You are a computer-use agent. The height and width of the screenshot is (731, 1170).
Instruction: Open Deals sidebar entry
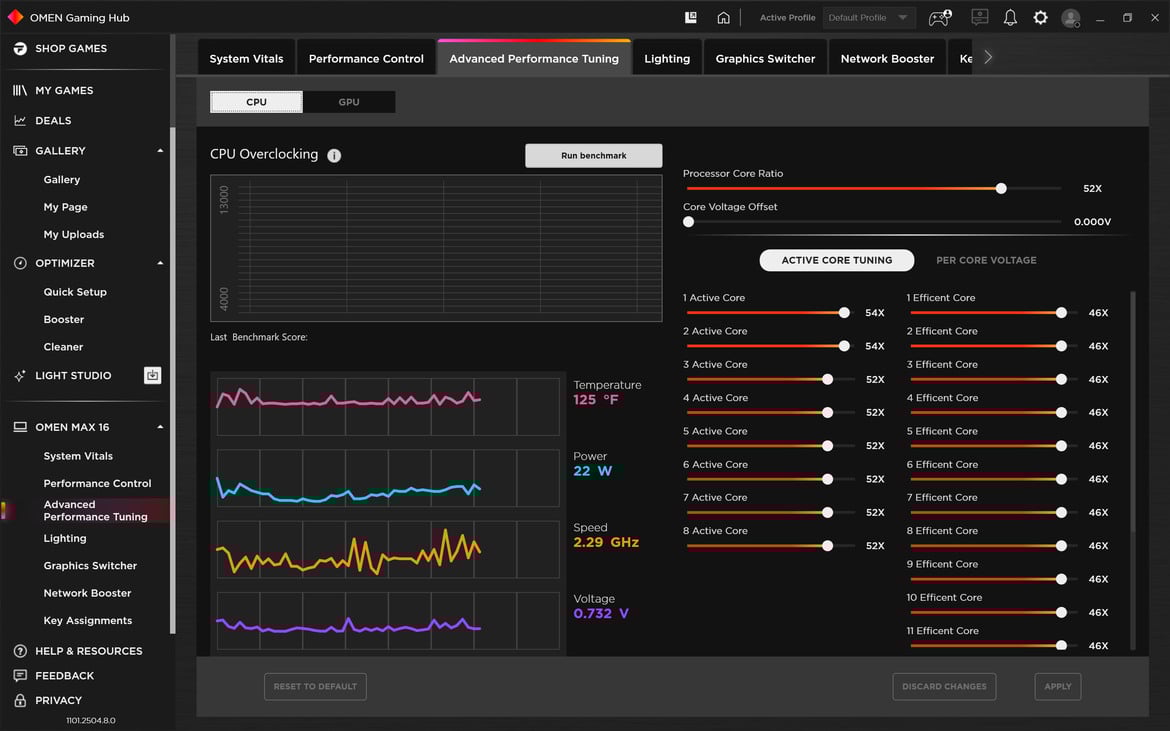(x=53, y=120)
